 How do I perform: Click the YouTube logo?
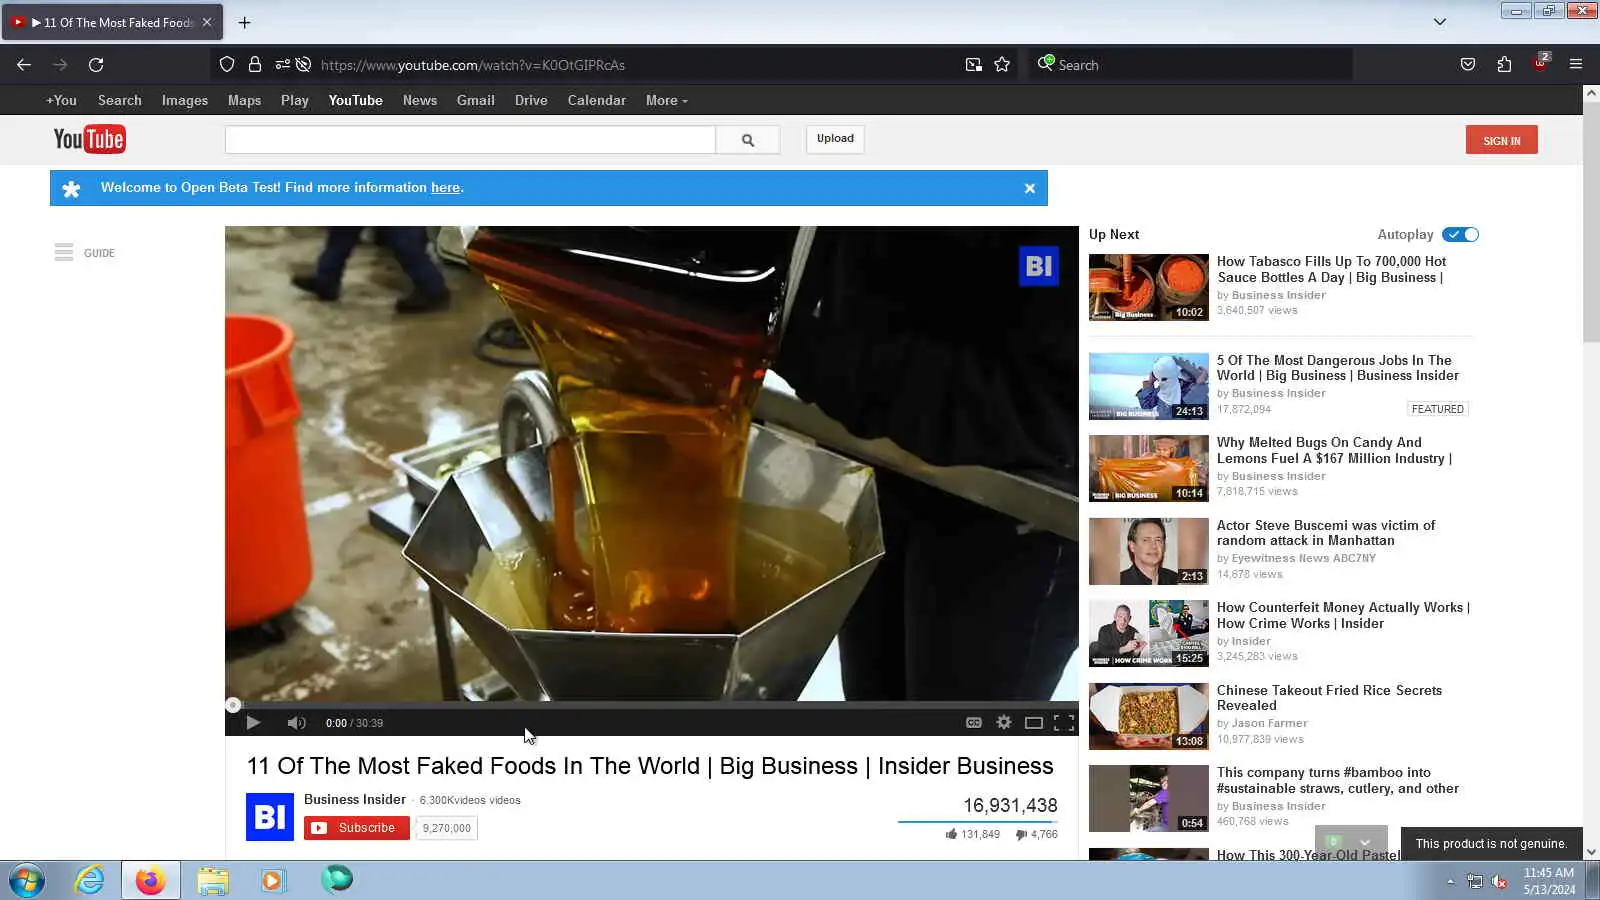pyautogui.click(x=89, y=139)
